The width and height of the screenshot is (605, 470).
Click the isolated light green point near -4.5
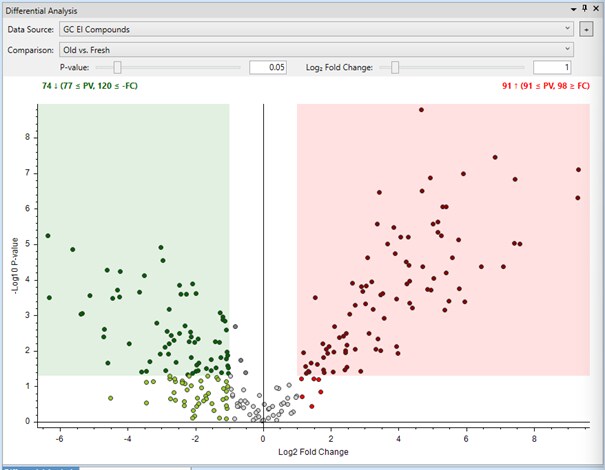(x=111, y=398)
